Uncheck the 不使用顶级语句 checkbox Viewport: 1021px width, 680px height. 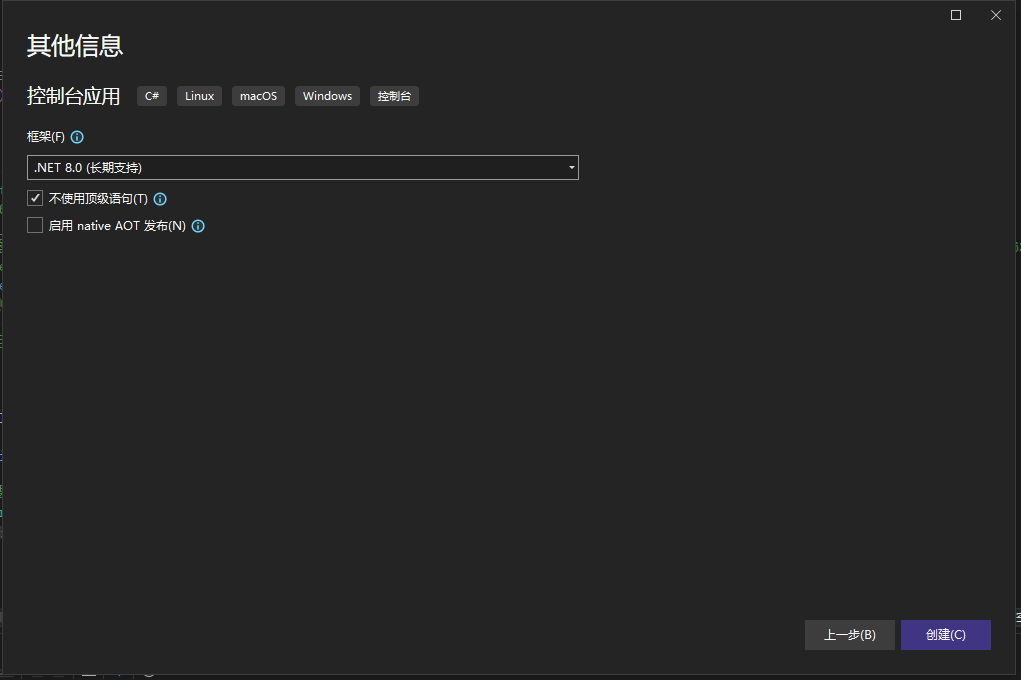(35, 198)
